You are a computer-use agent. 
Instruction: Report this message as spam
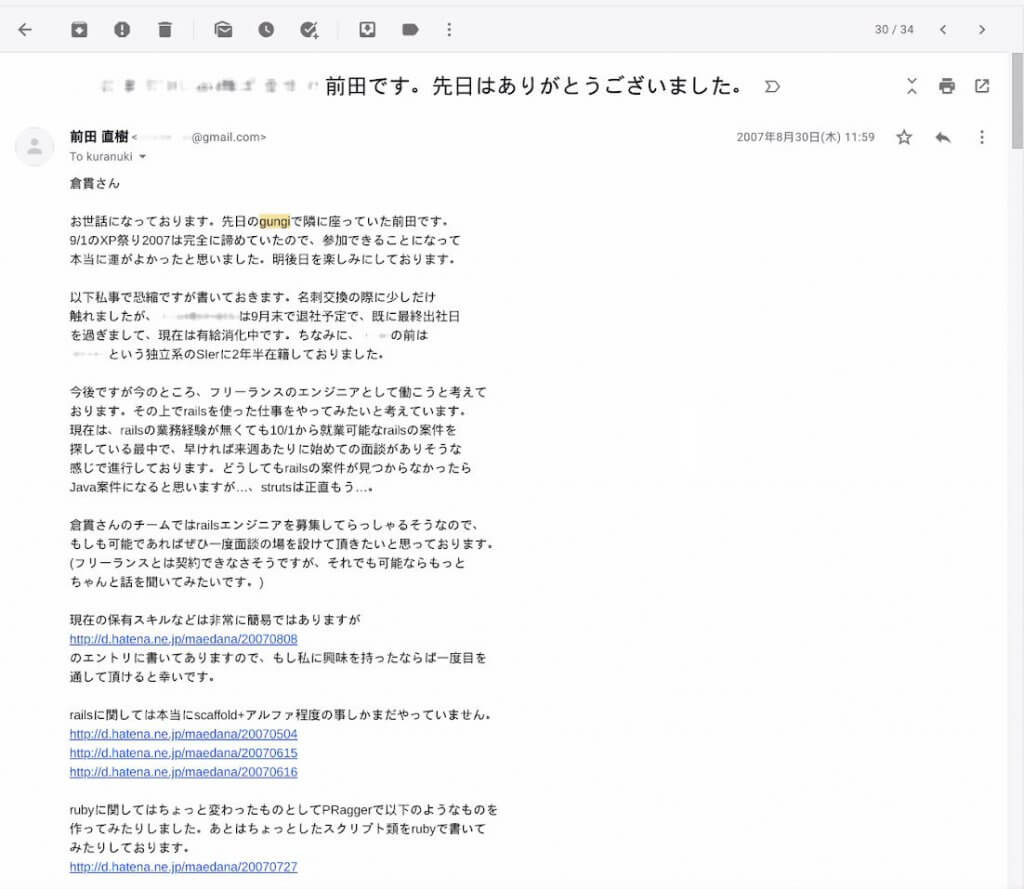point(122,30)
